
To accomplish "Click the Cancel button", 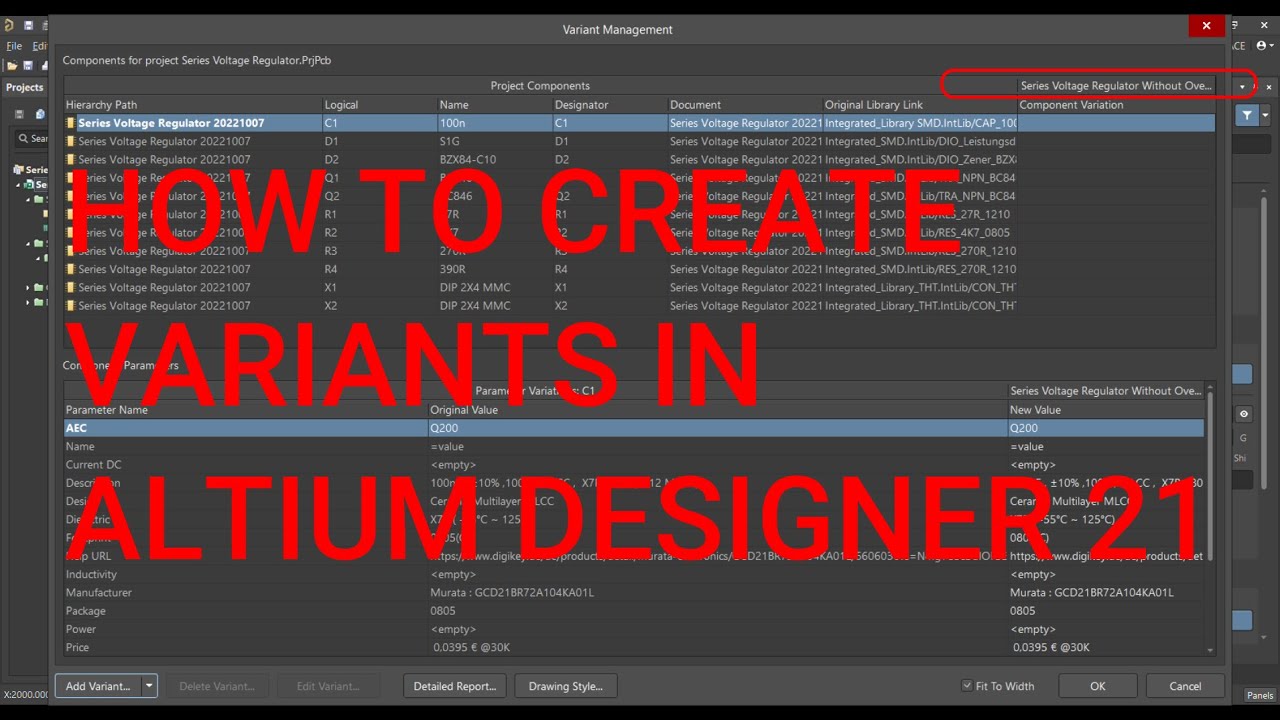I will pos(1185,686).
